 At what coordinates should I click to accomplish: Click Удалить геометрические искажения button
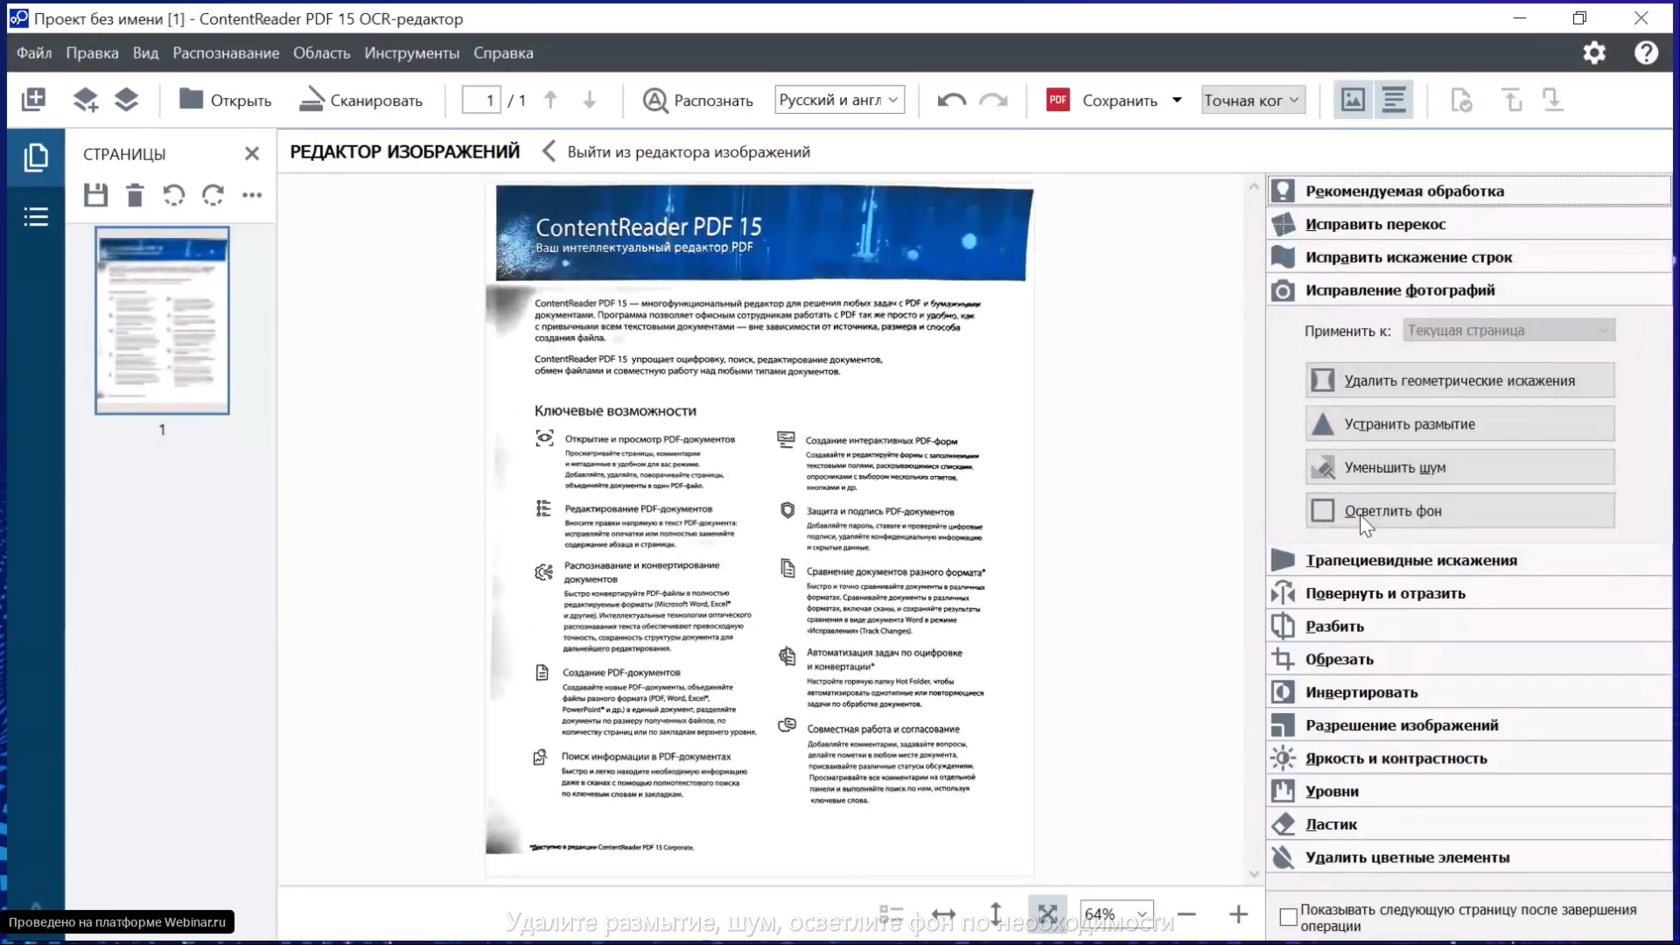[1459, 380]
